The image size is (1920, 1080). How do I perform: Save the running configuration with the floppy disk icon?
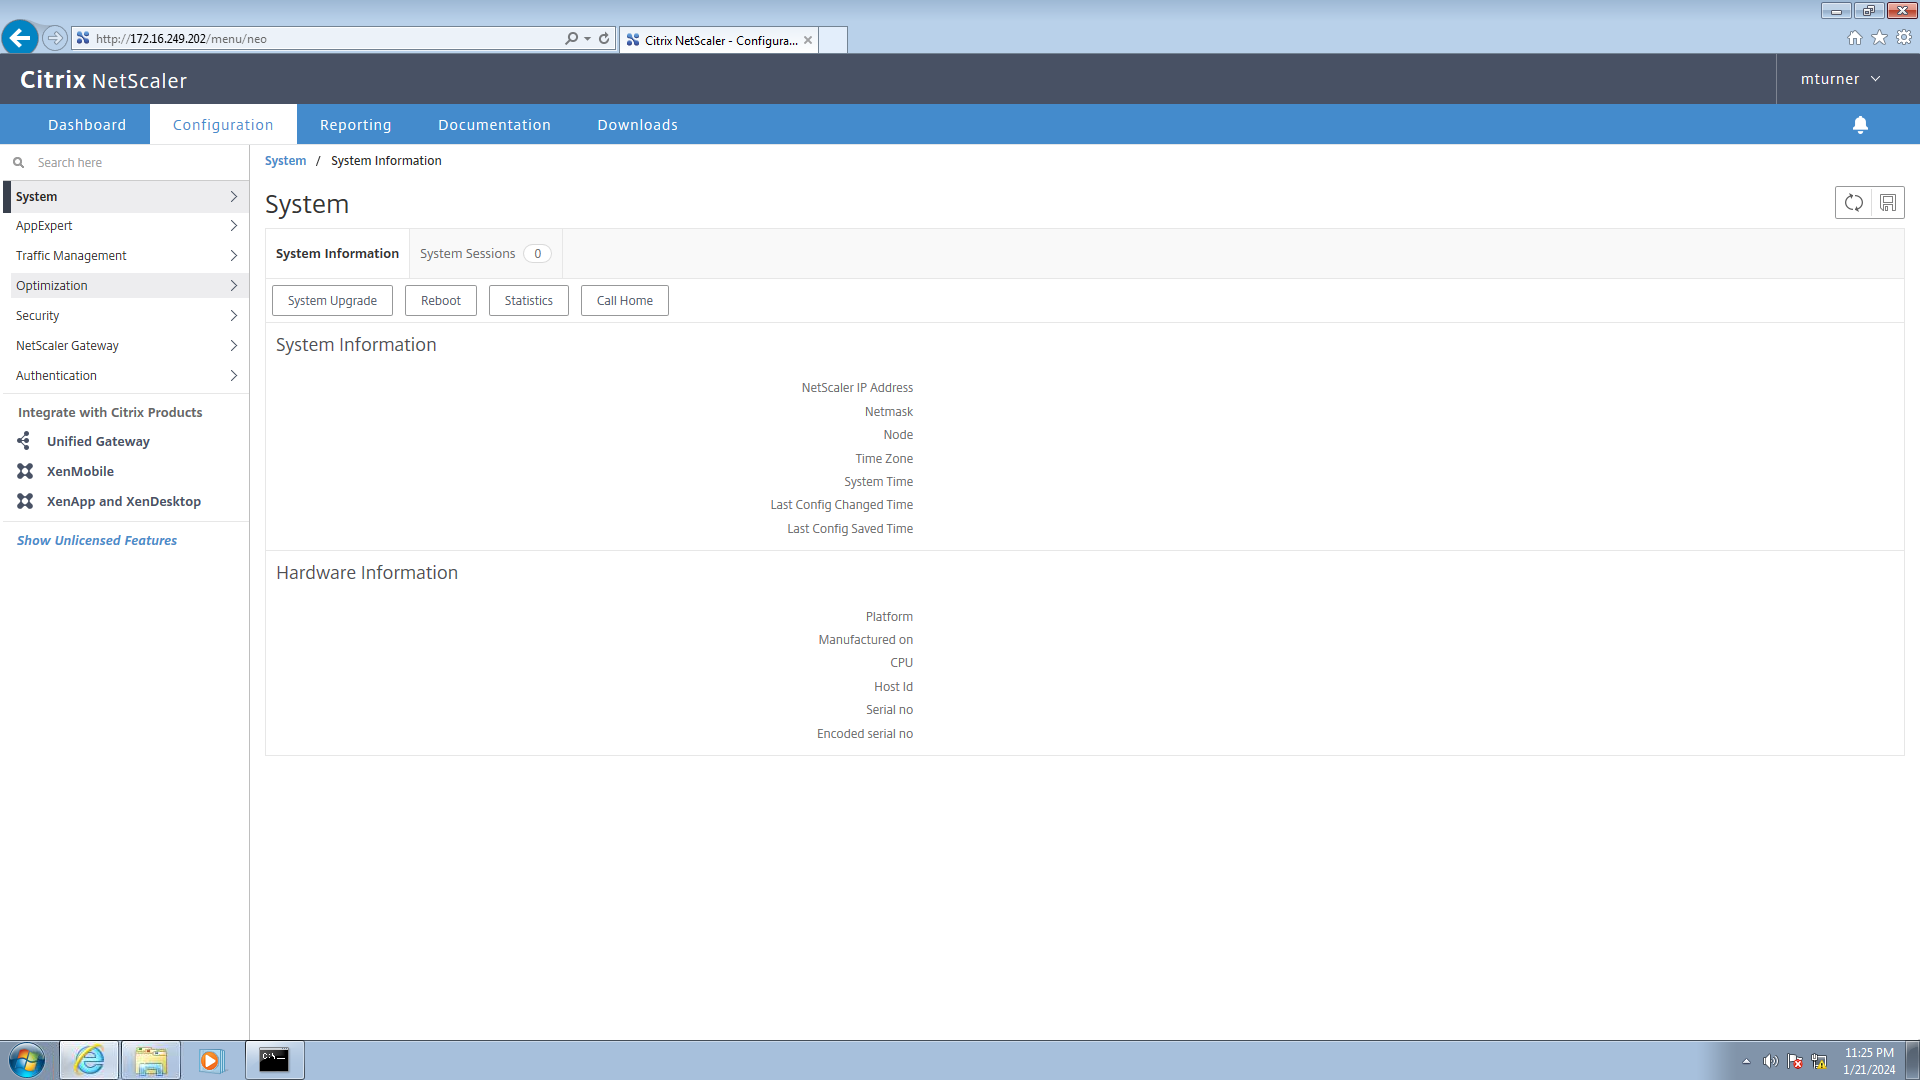click(1887, 202)
